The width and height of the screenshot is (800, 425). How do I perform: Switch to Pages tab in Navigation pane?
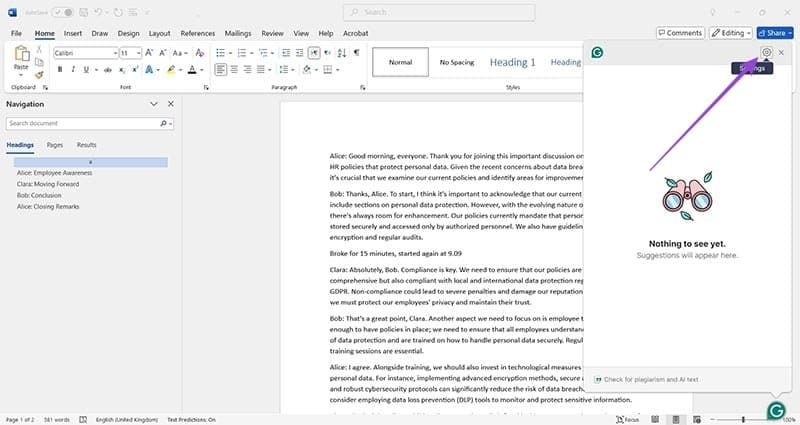[55, 145]
